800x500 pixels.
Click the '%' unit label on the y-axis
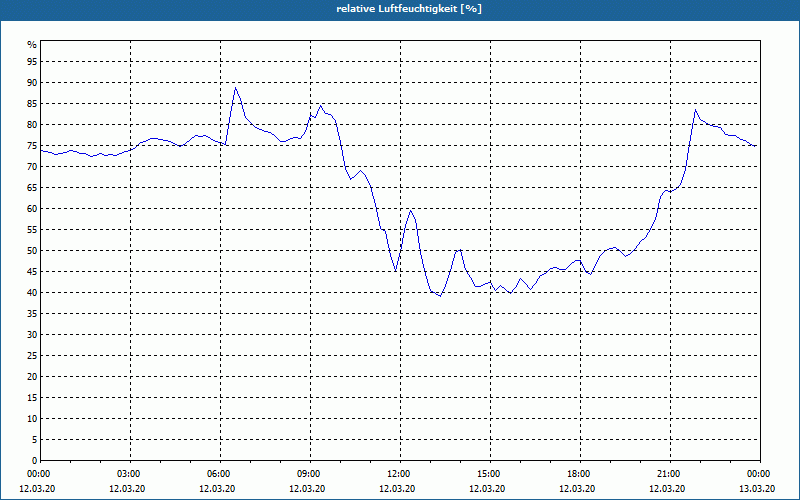[x=32, y=45]
